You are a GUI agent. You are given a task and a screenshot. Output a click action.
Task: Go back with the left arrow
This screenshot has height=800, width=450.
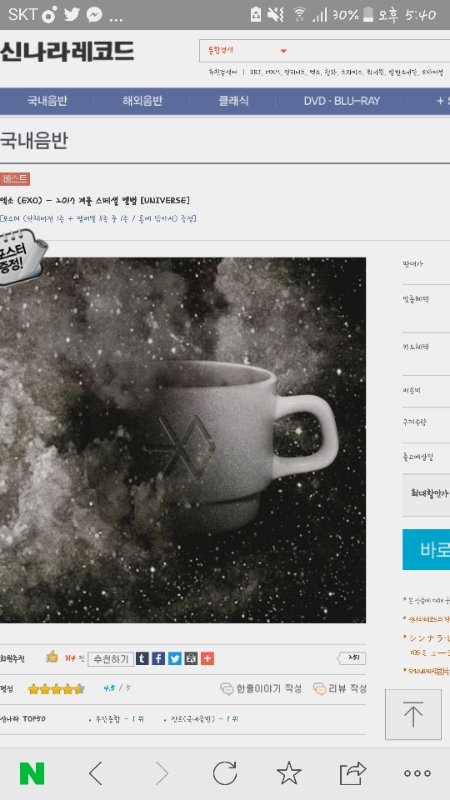tap(96, 773)
